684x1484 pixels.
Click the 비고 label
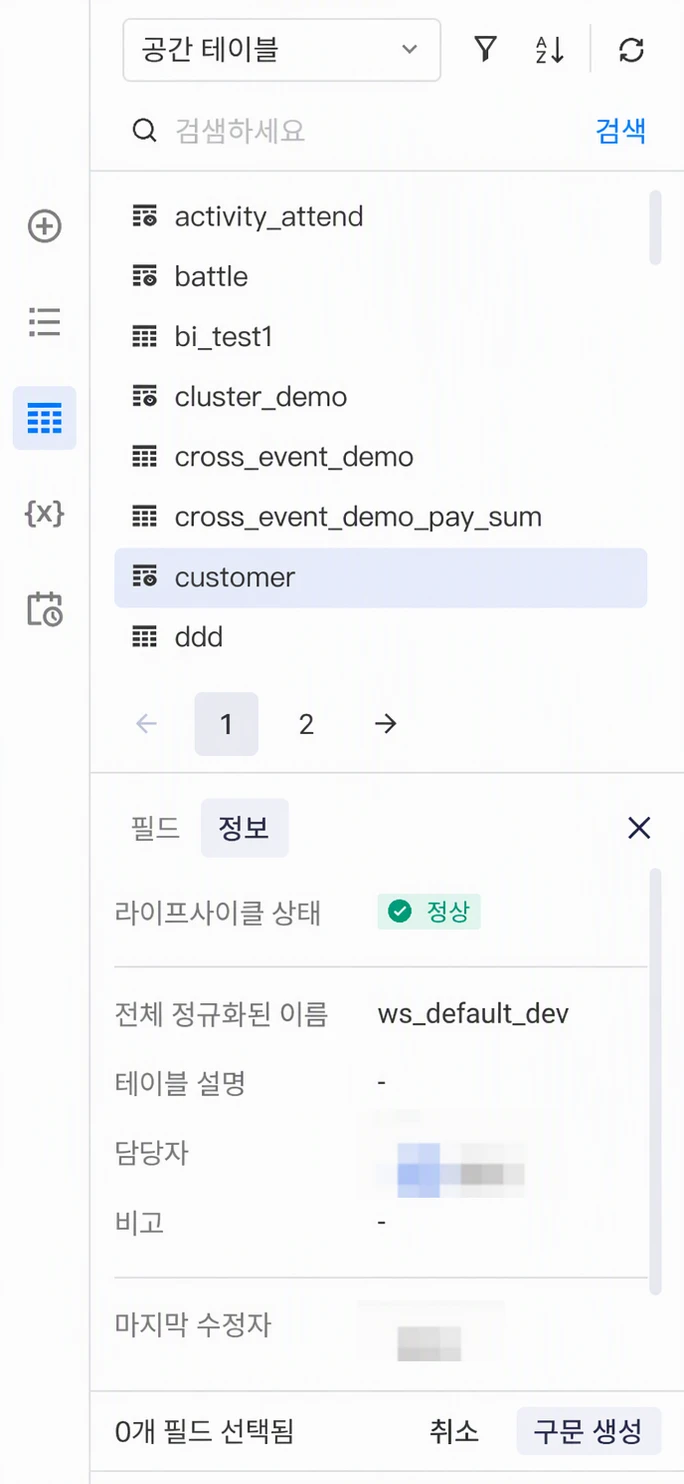coord(139,1222)
